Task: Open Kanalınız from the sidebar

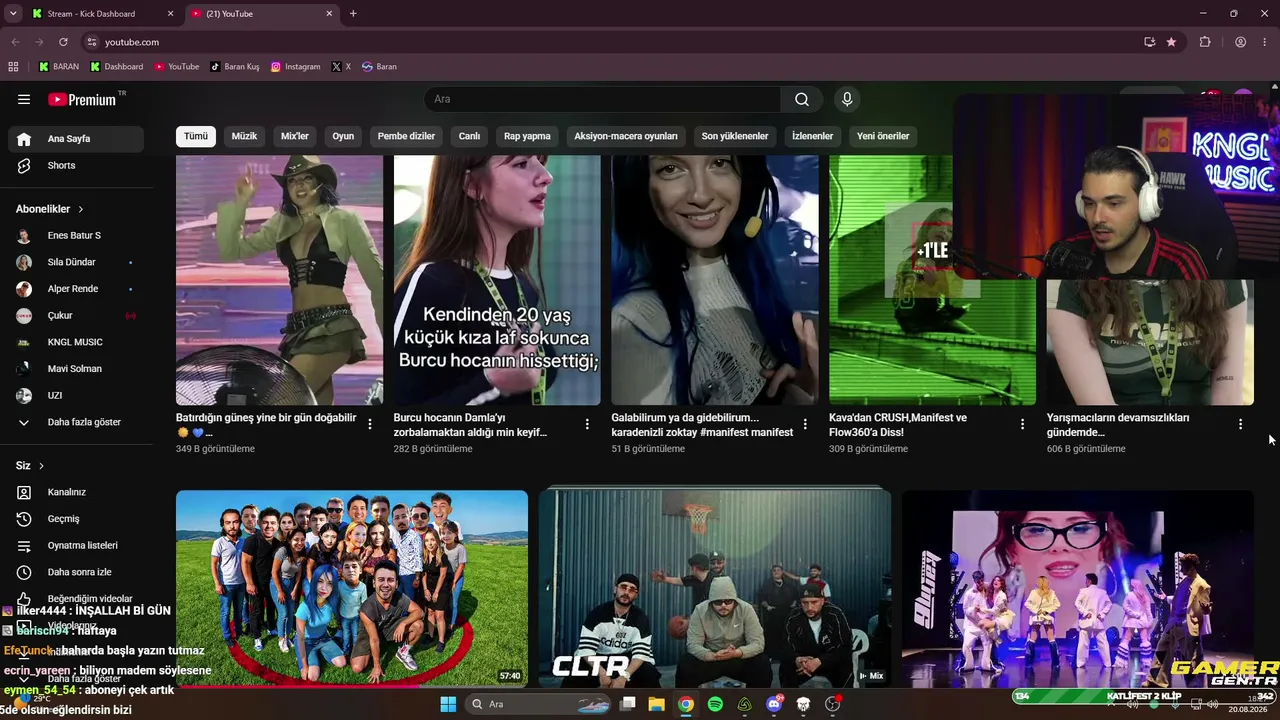Action: (76, 492)
